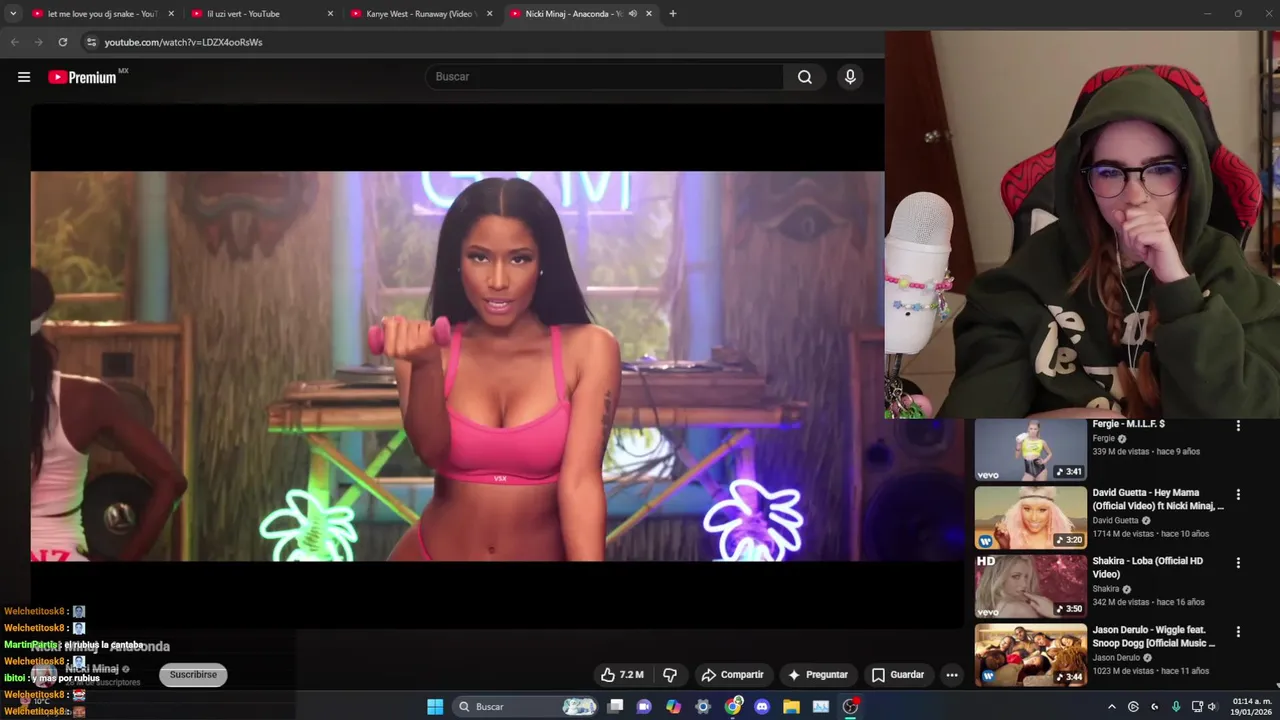Expand Chrome tab search dropdown
1280x720 pixels.
coord(13,14)
